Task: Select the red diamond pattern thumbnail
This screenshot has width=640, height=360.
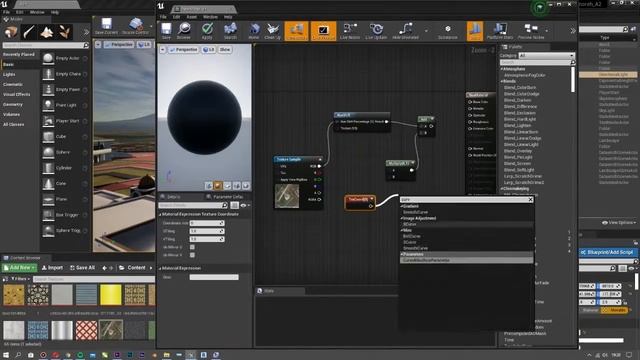Action: 87,330
